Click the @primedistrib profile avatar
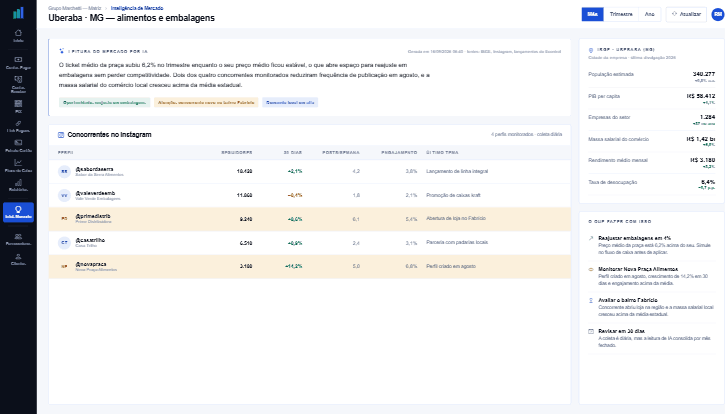 64,219
